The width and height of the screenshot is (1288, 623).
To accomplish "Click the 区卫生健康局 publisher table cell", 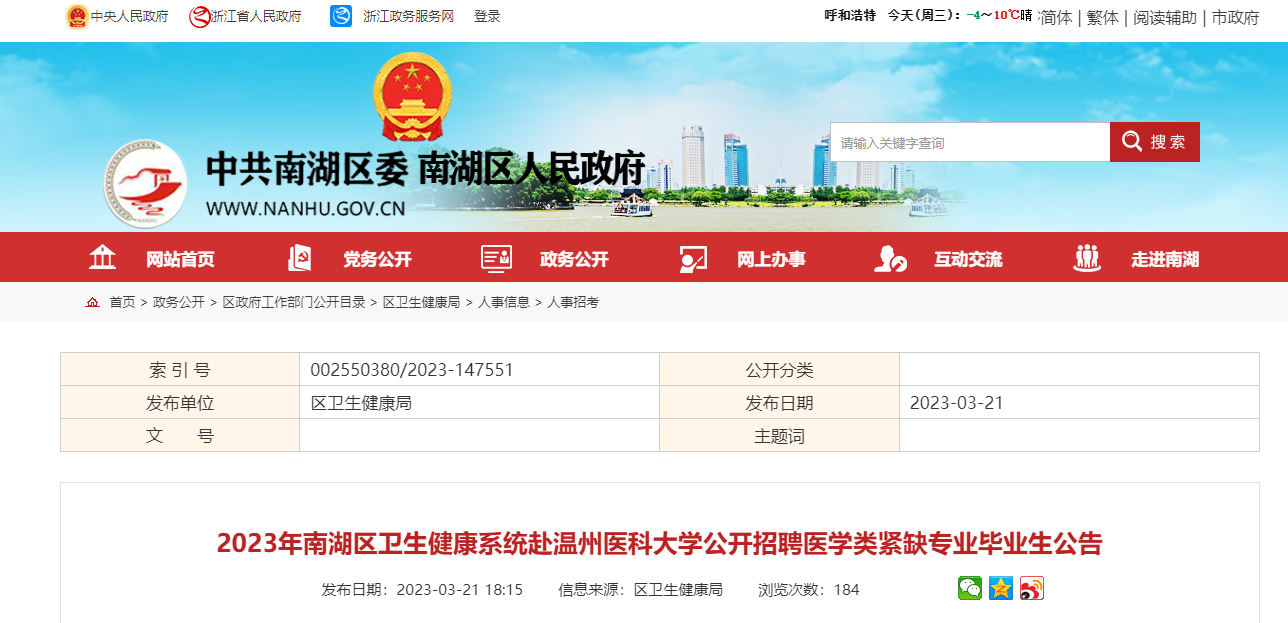I will pyautogui.click(x=479, y=403).
